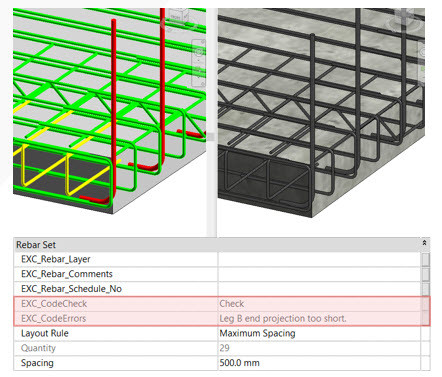
Task: Select the Rebar Set group title
Action: [x=36, y=245]
